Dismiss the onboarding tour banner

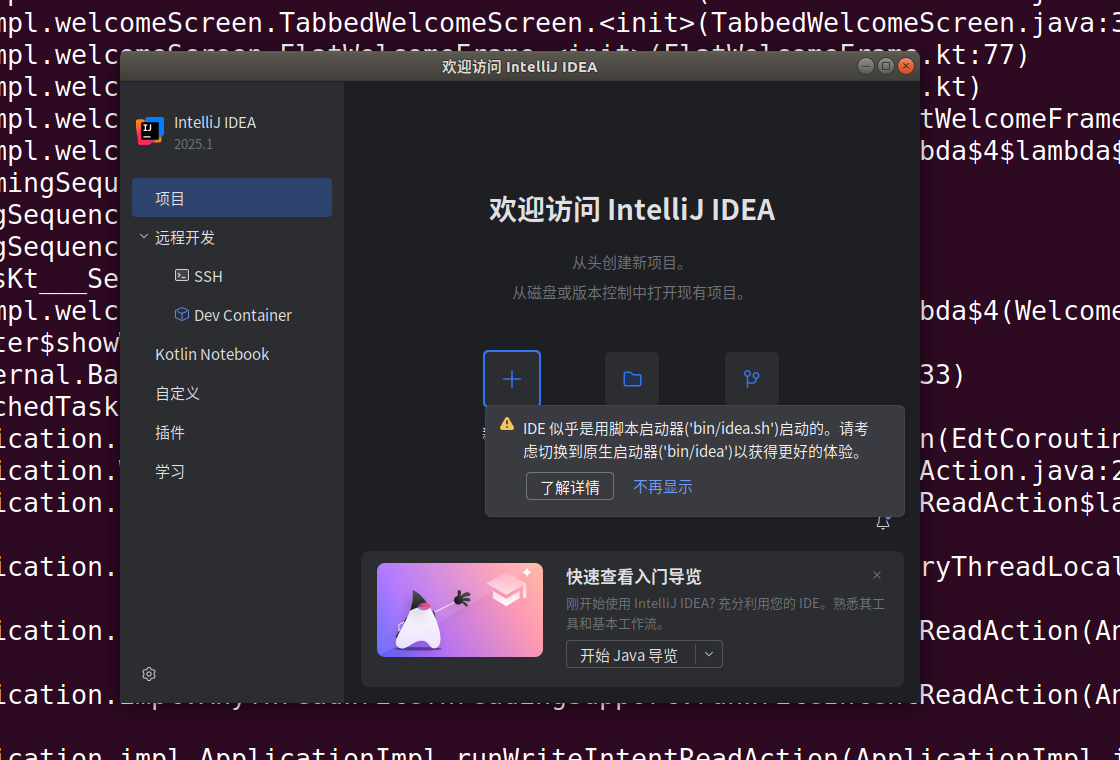pyautogui.click(x=877, y=575)
